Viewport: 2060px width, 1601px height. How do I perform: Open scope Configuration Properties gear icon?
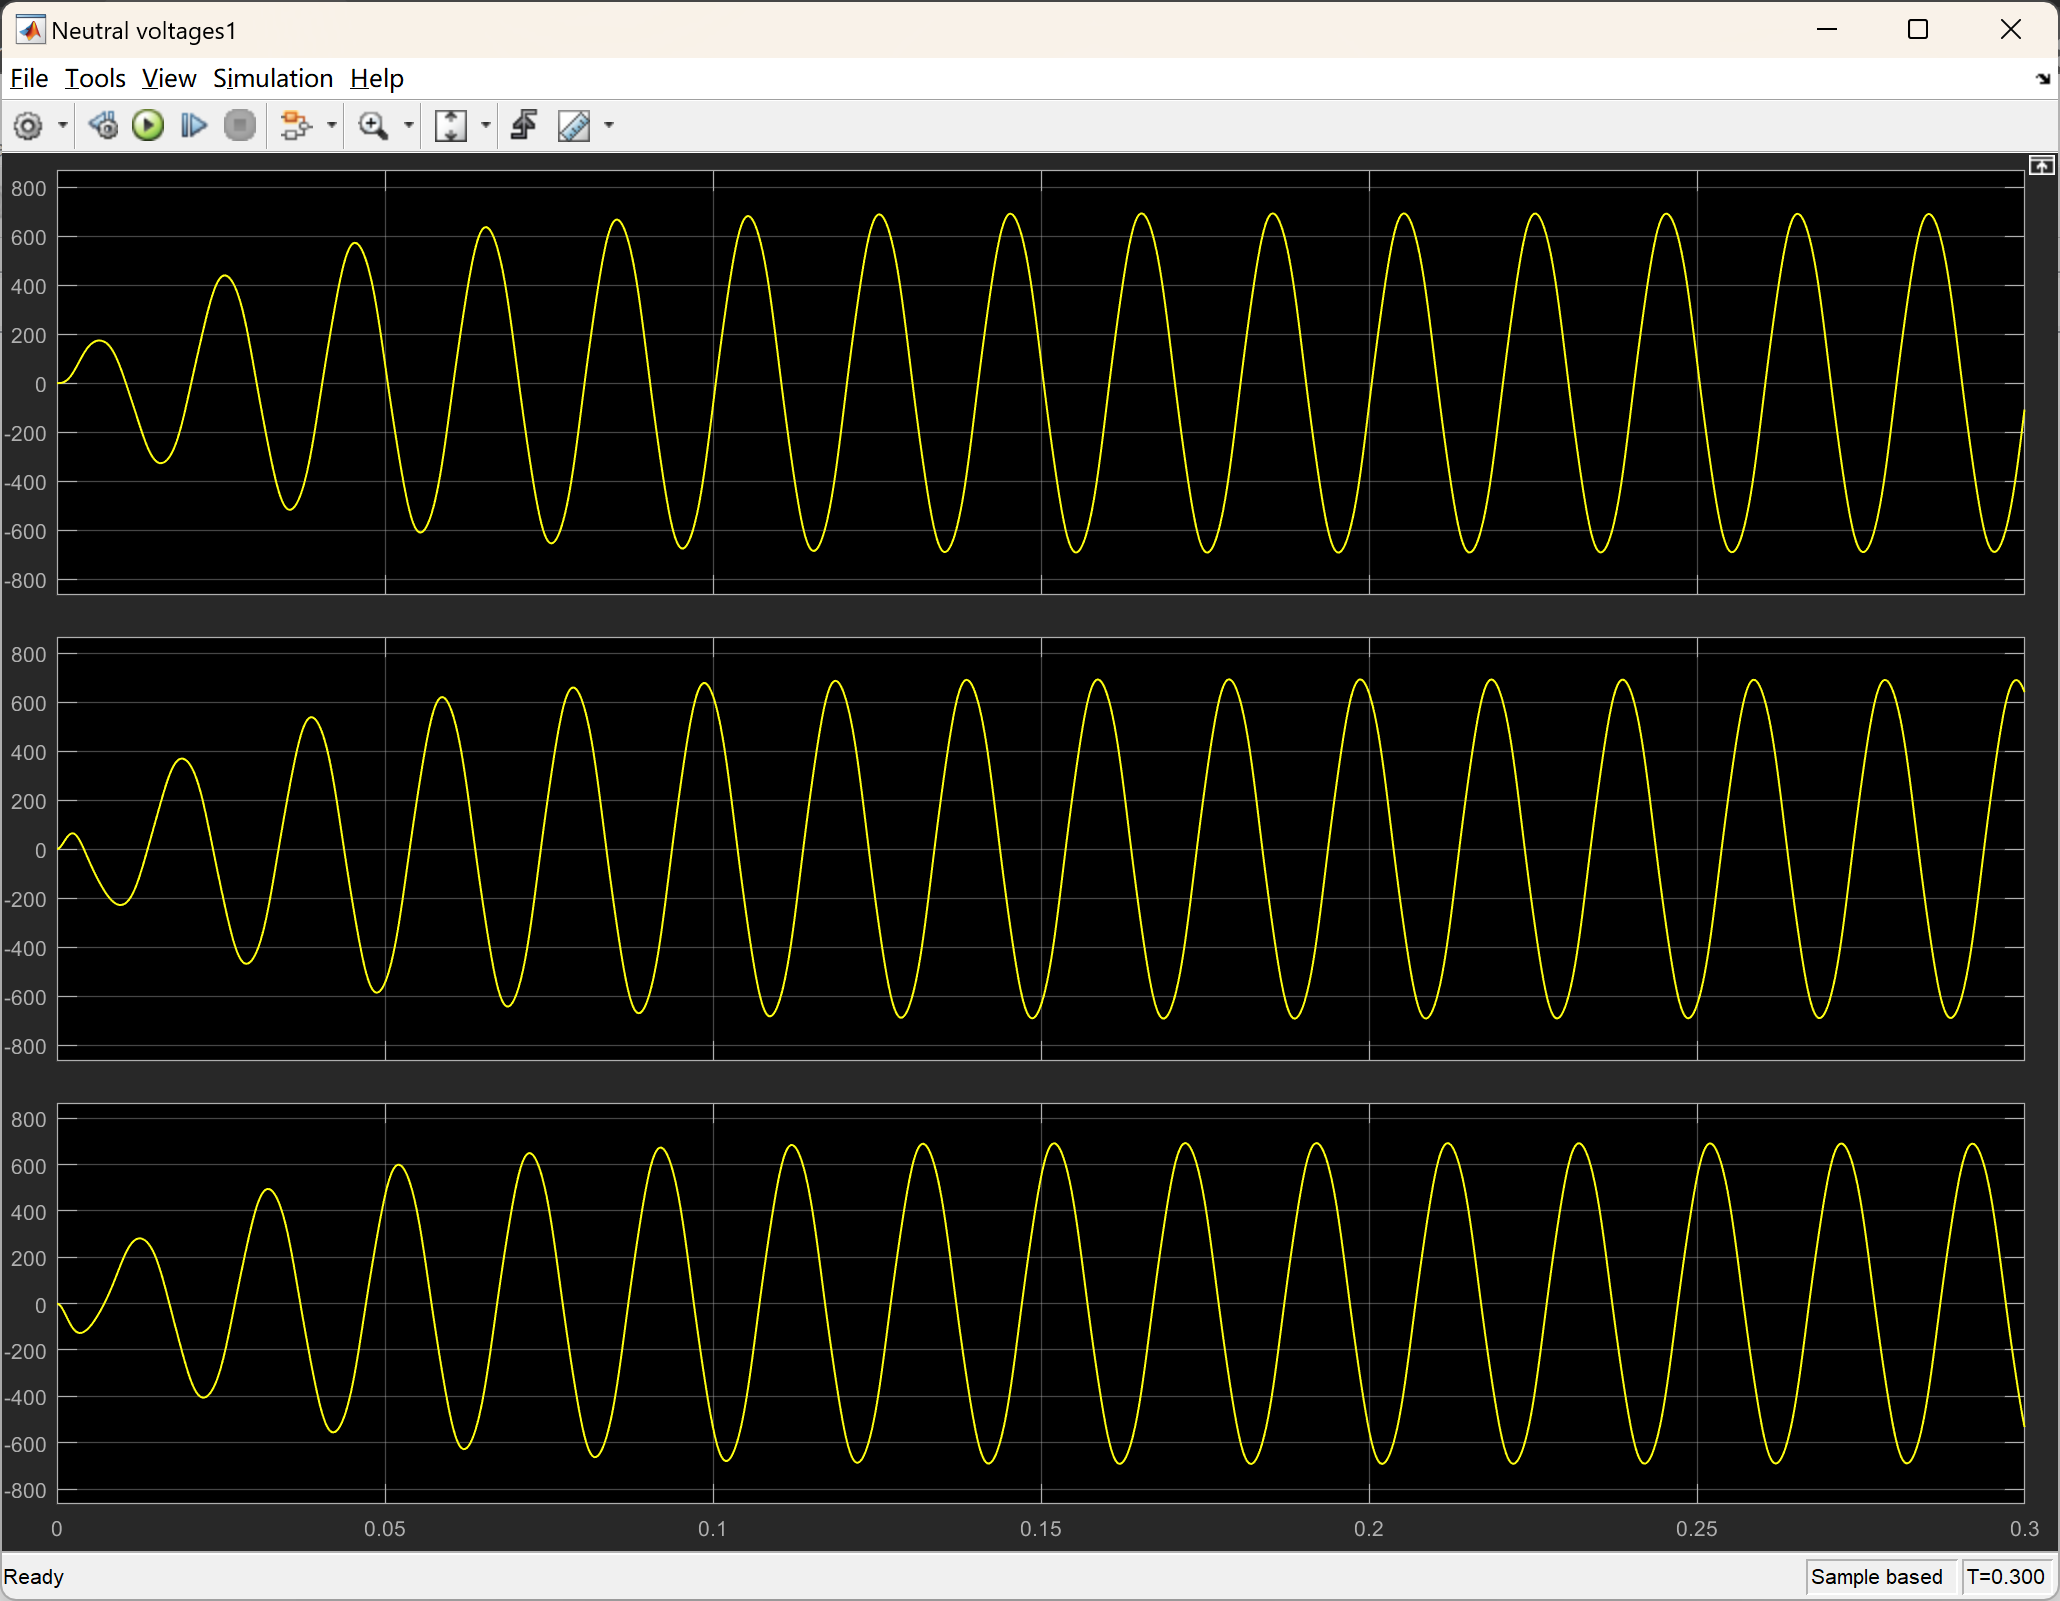click(x=28, y=126)
